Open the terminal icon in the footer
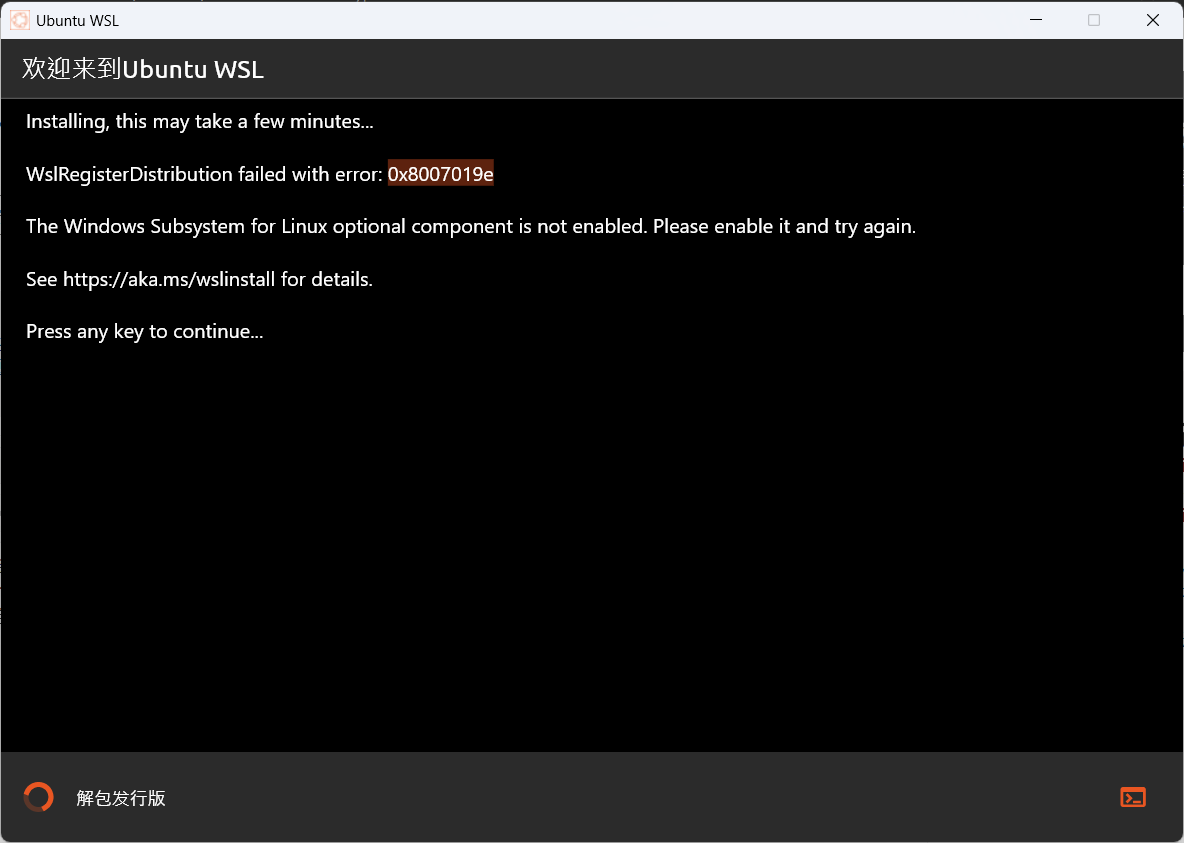 (x=1132, y=797)
